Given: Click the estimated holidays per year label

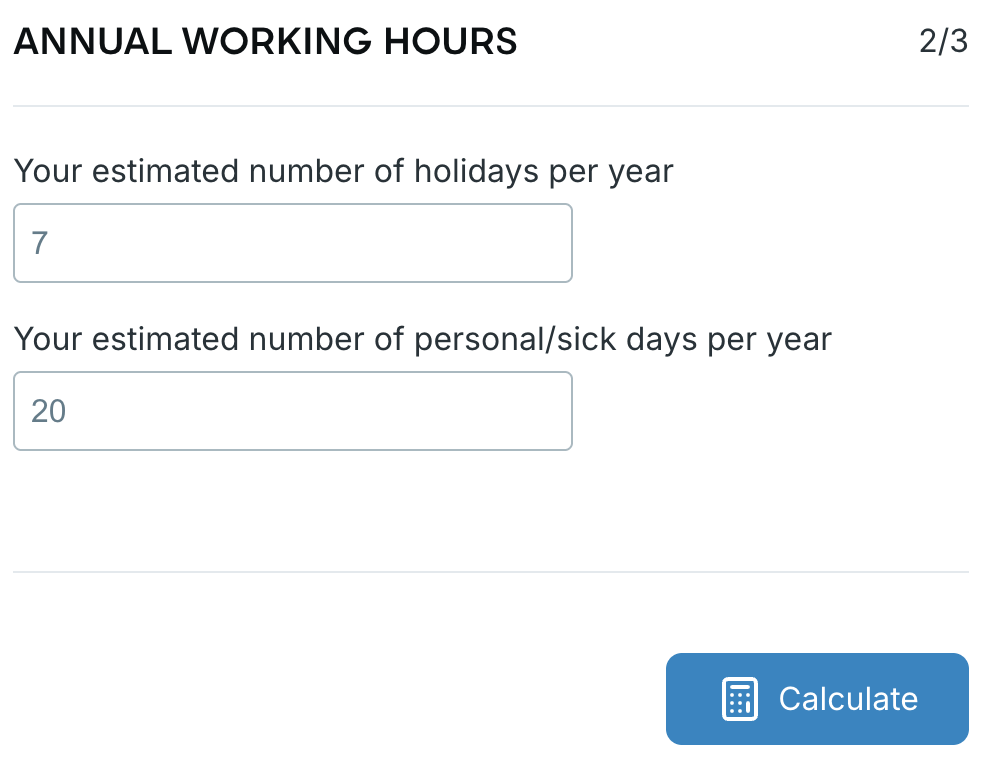Looking at the screenshot, I should tap(343, 172).
